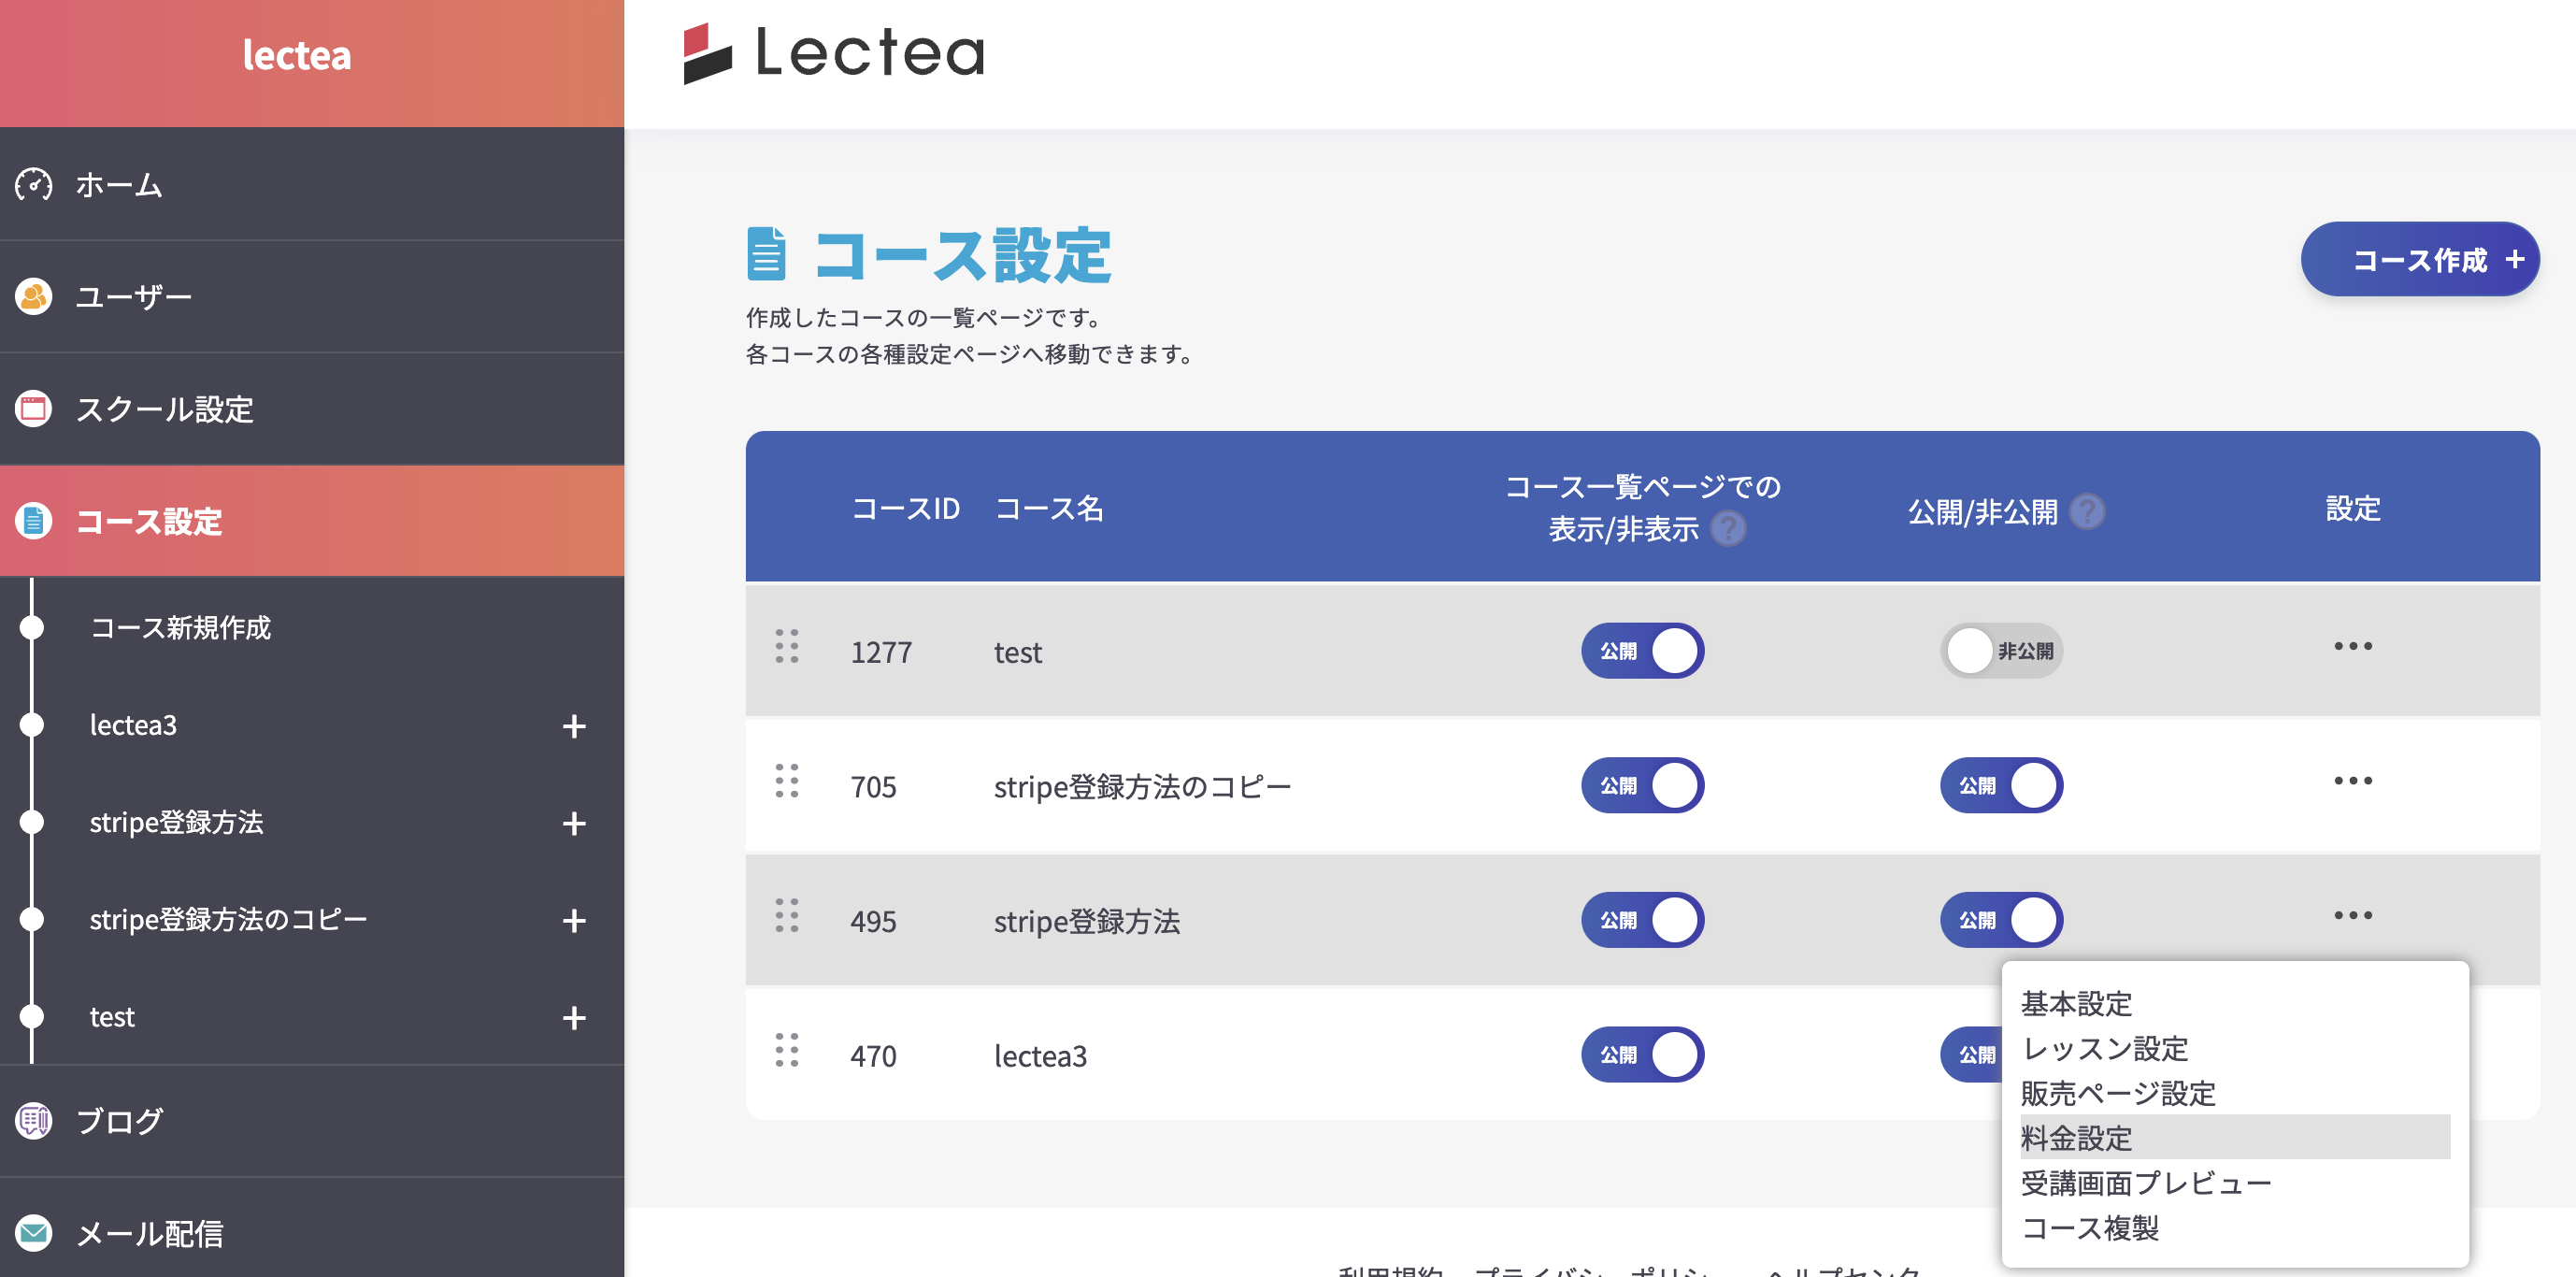Viewport: 2576px width, 1277px height.
Task: Click the help icon beside 公開/非公開 header
Action: coord(2090,512)
